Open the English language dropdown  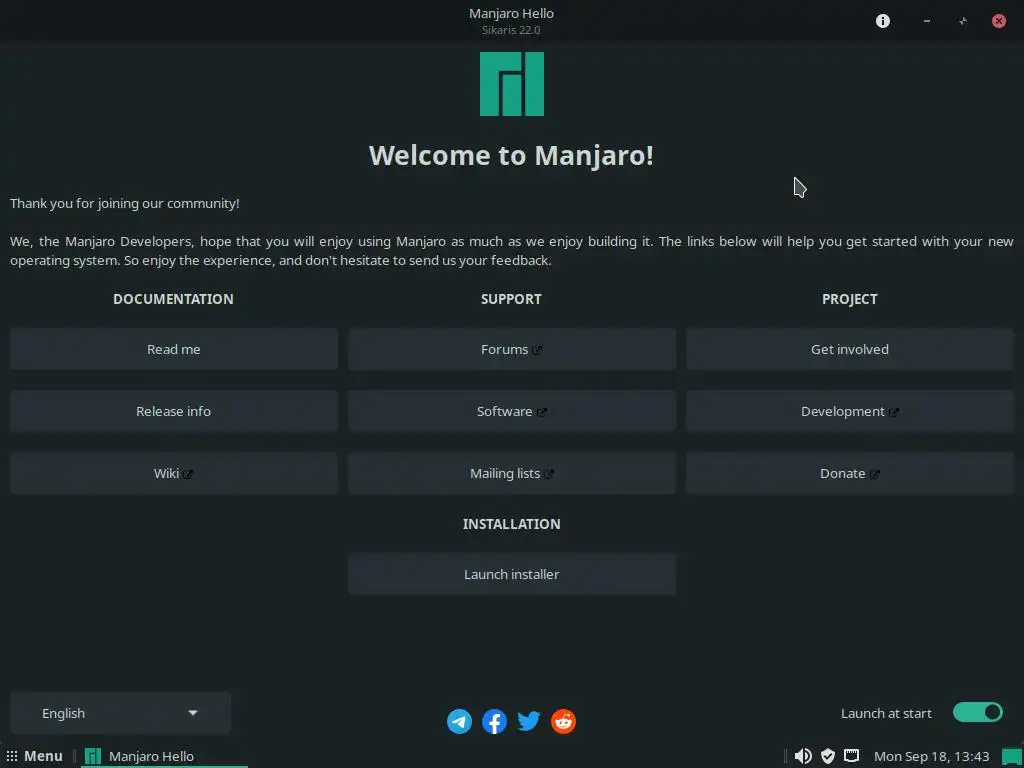[x=120, y=713]
